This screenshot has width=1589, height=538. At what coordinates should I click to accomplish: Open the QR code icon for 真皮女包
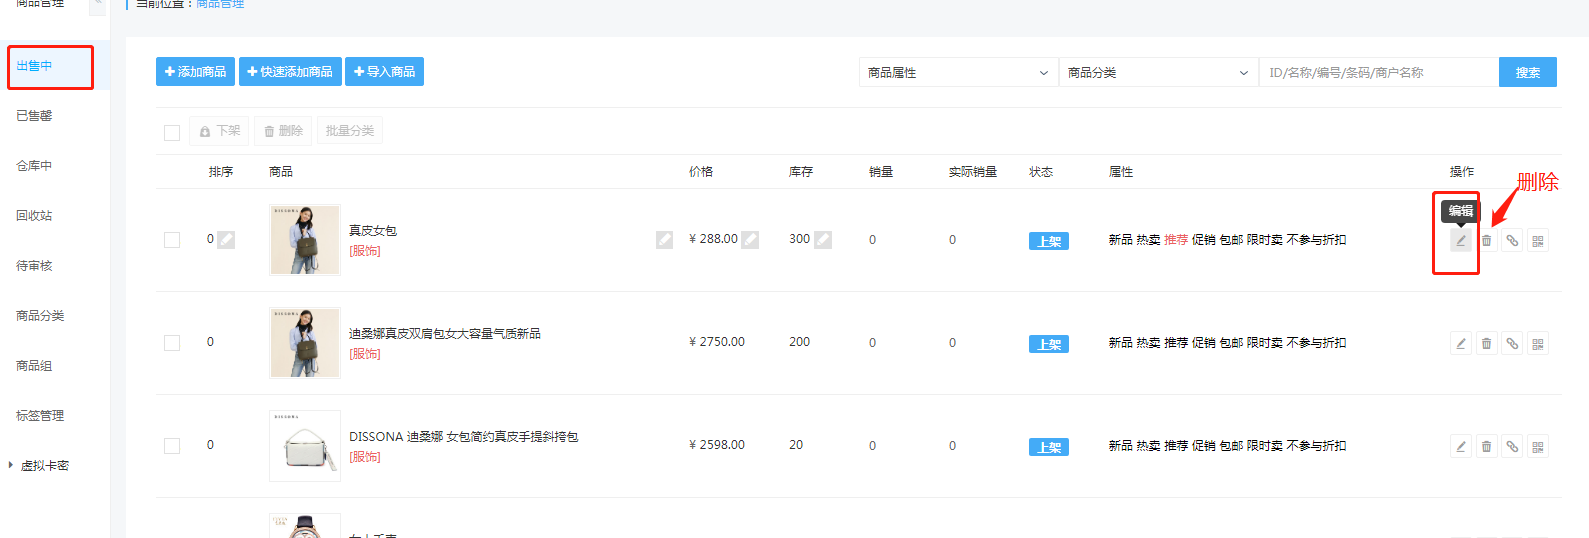pyautogui.click(x=1538, y=241)
